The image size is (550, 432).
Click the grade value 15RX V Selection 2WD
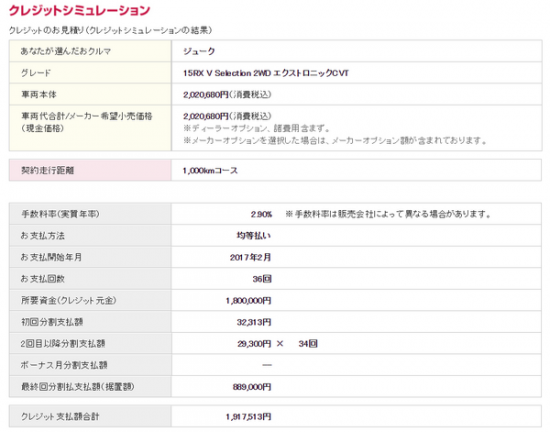266,73
